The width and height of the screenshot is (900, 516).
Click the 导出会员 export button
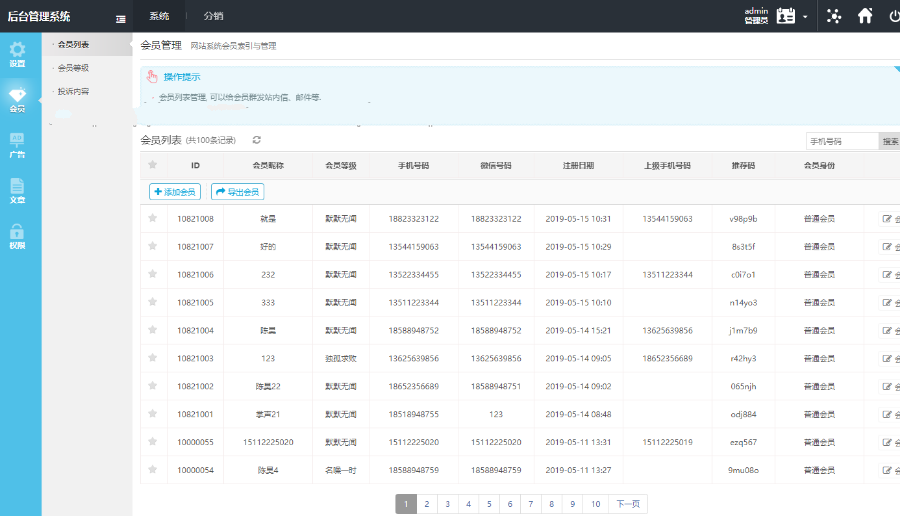(x=238, y=191)
